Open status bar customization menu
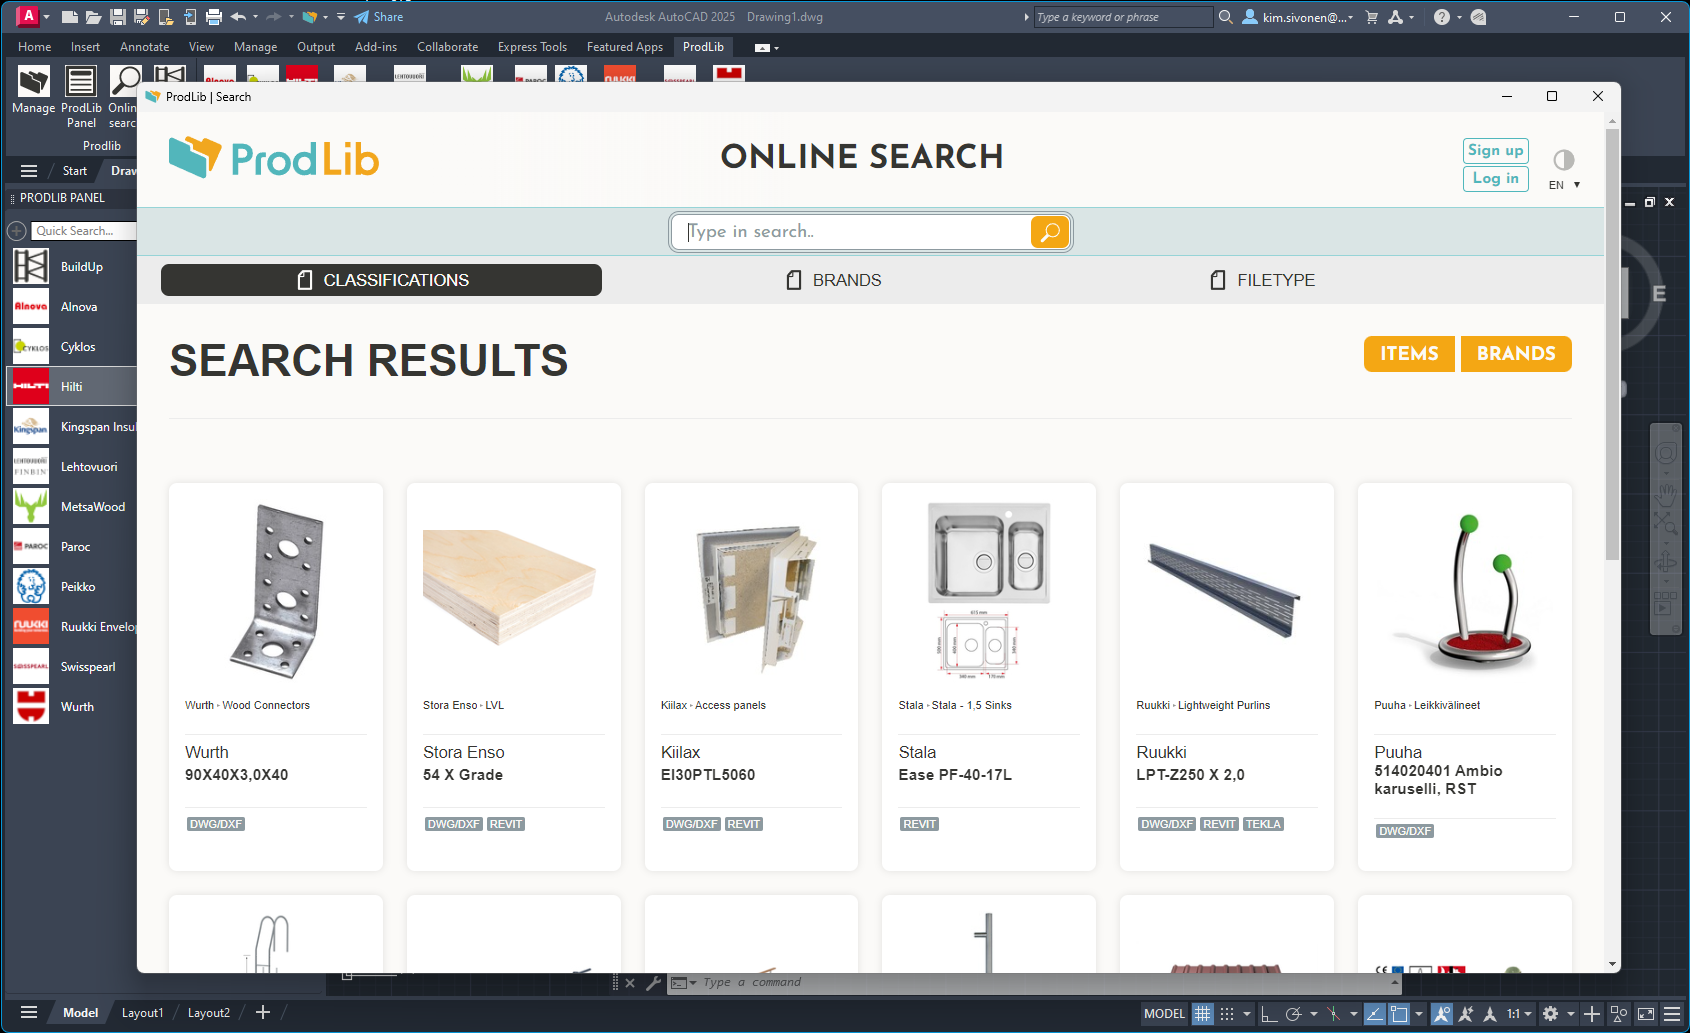The image size is (1690, 1033). click(1671, 1014)
